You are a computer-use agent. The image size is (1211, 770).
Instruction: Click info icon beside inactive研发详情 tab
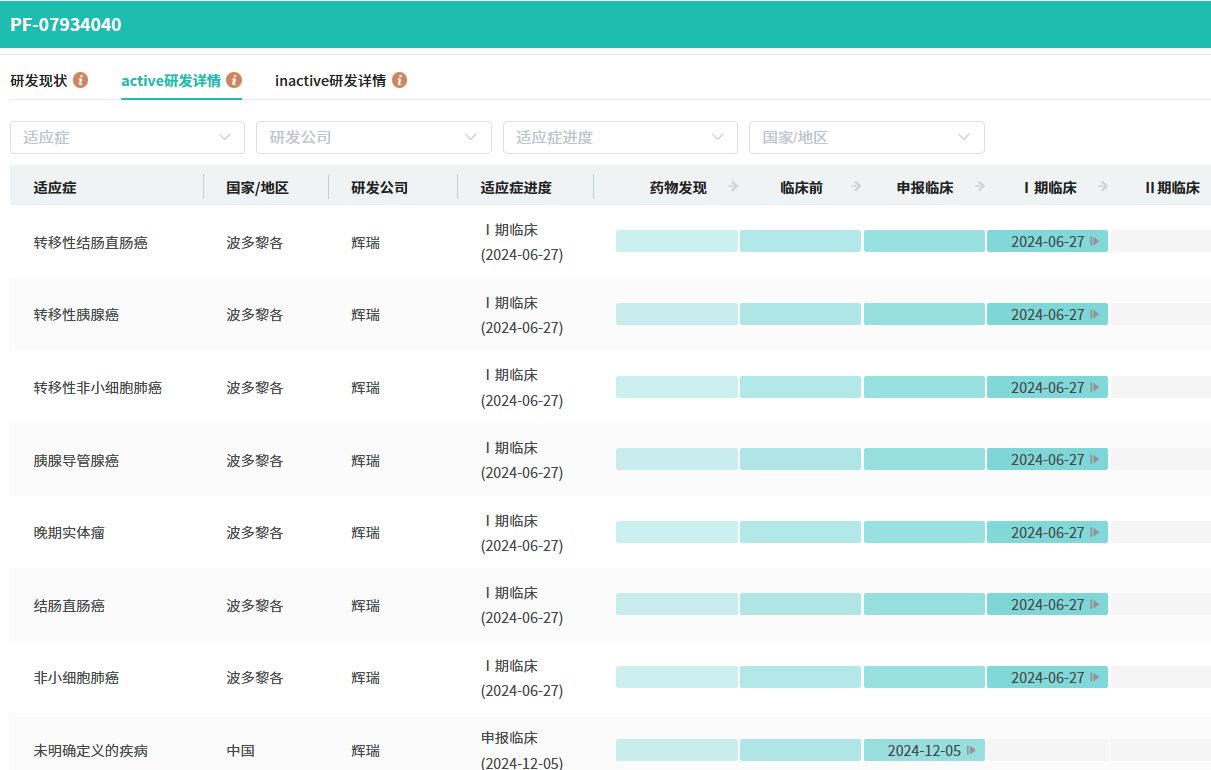click(399, 80)
